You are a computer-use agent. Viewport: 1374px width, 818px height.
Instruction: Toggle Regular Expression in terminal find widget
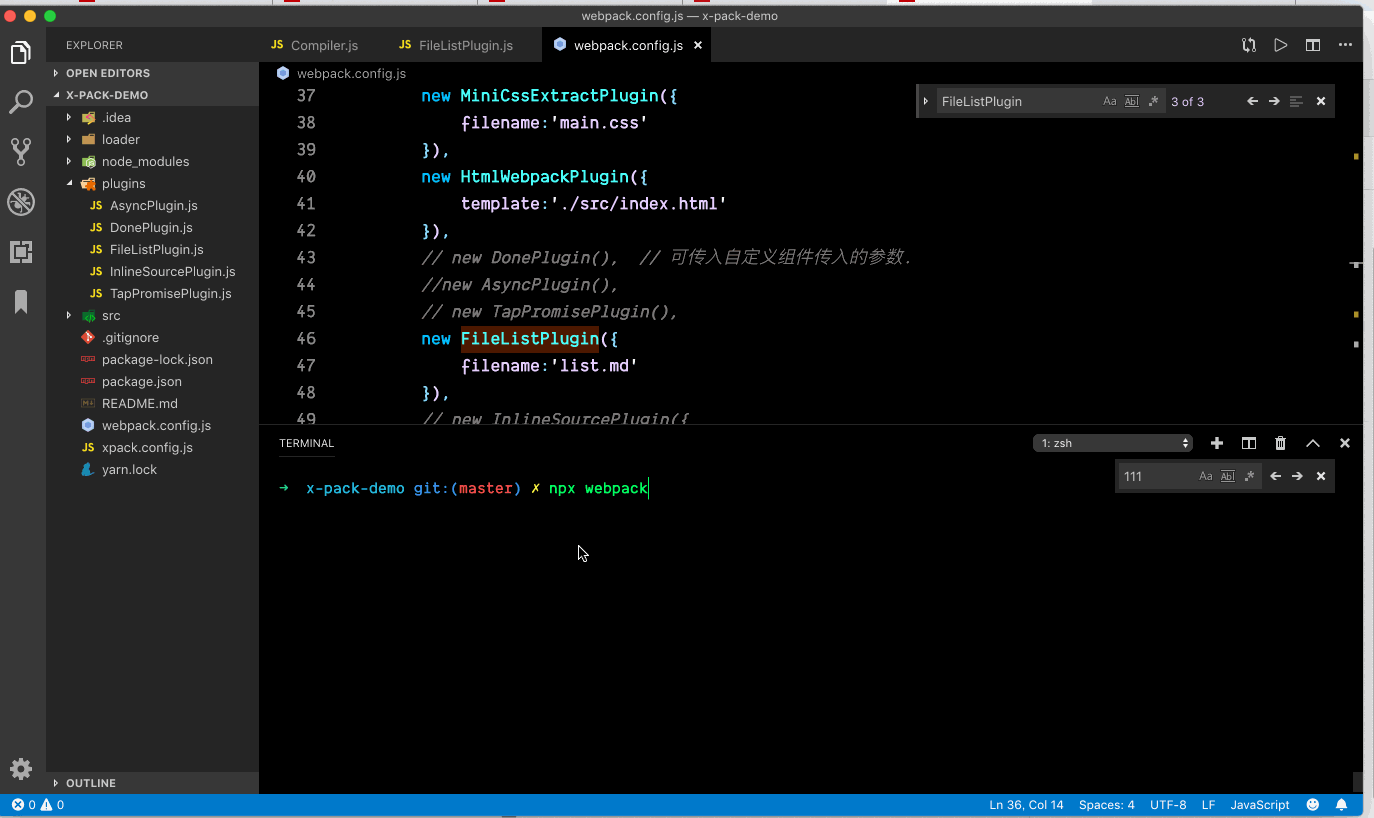(1248, 476)
